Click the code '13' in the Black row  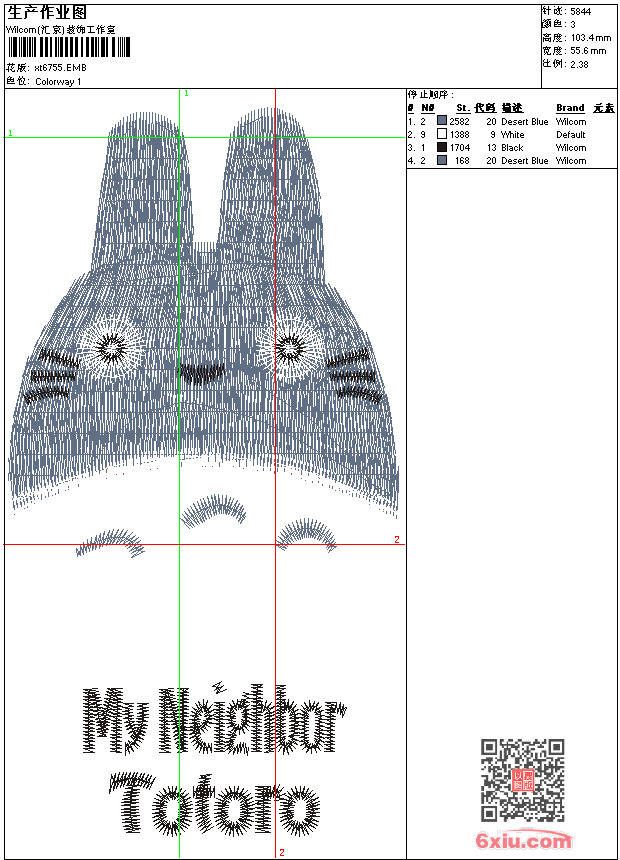492,148
